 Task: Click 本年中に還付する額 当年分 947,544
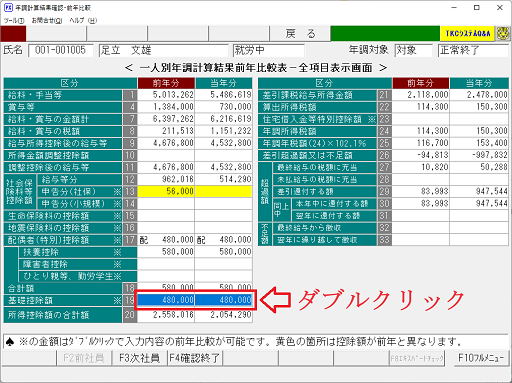479,204
